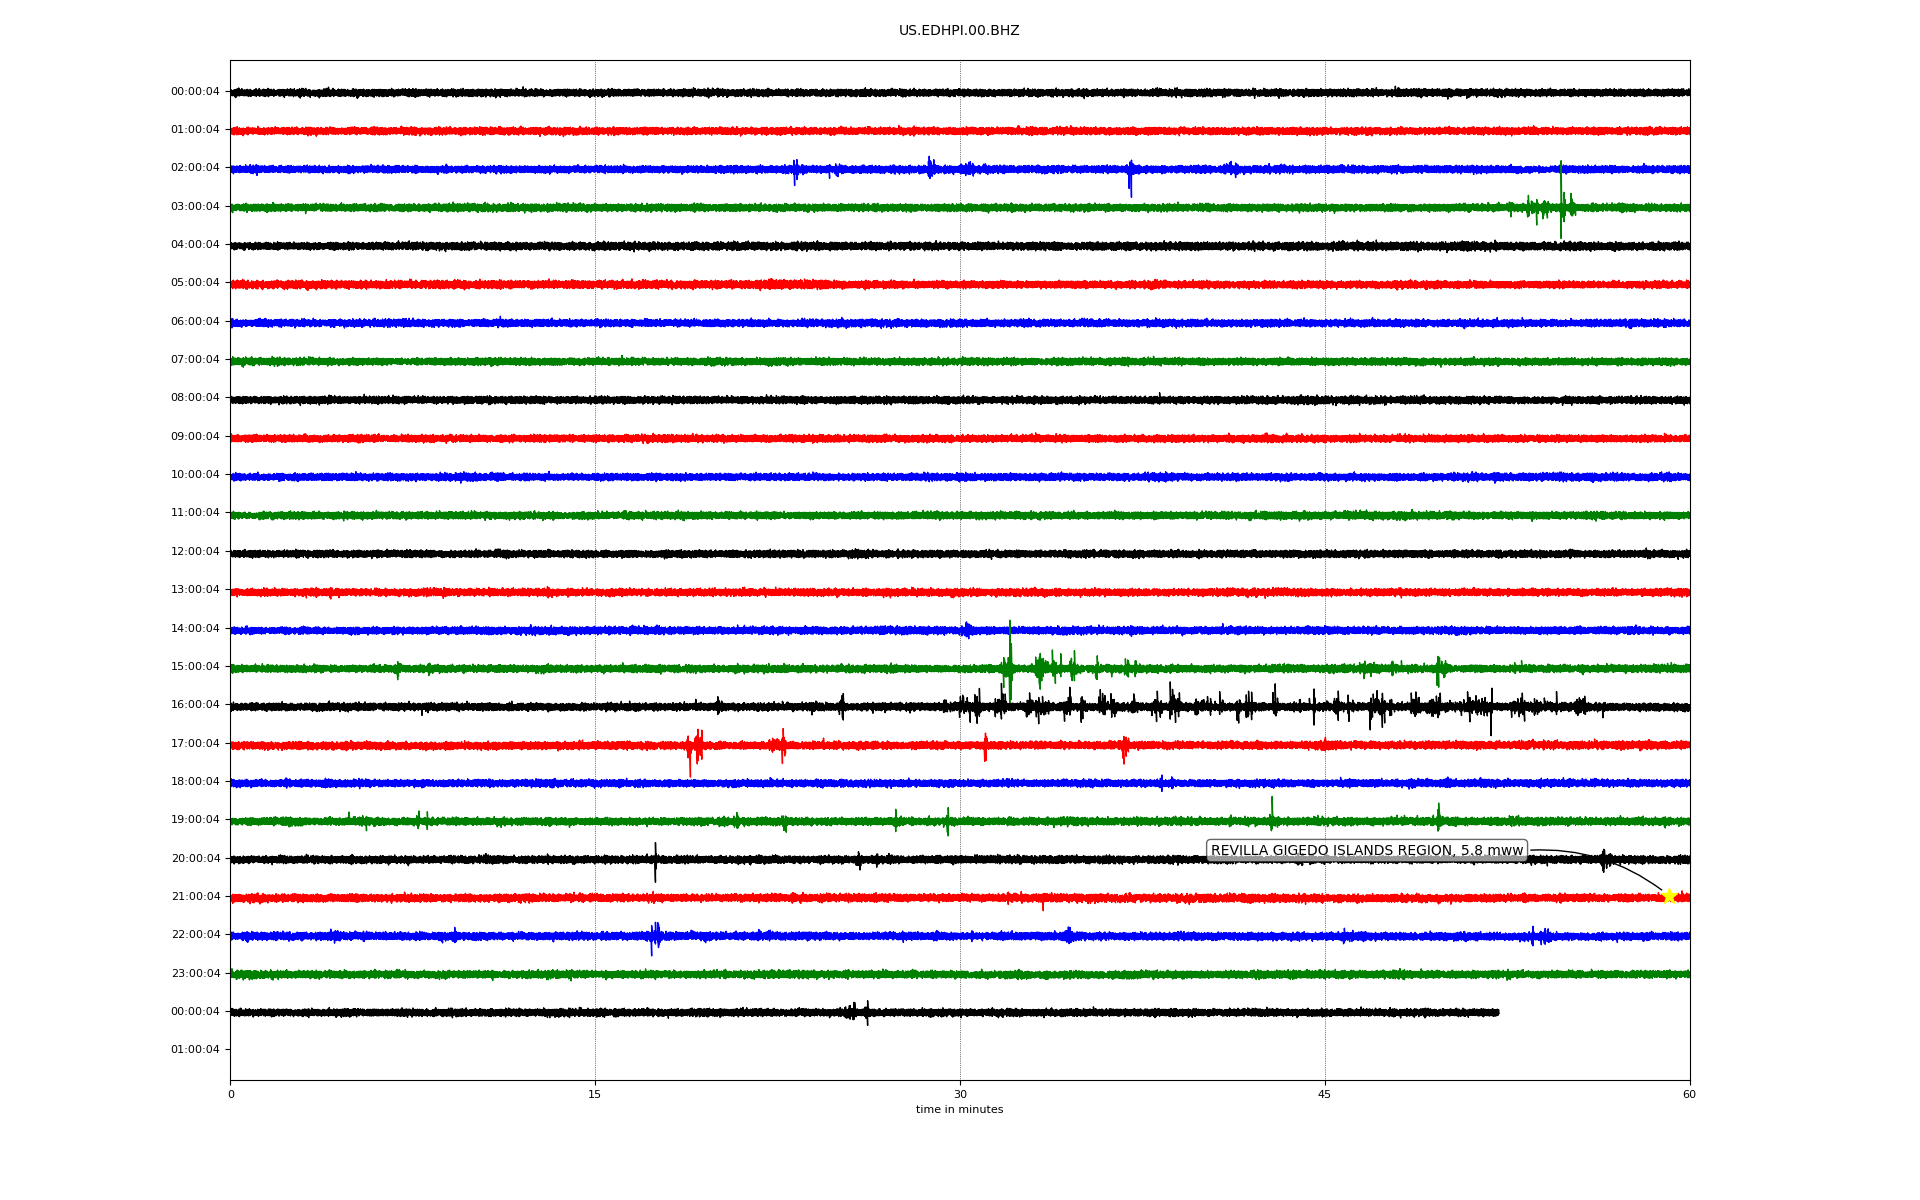Image resolution: width=1920 pixels, height=1200 pixels.
Task: Select the 14:00:04 time label
Action: click(195, 629)
